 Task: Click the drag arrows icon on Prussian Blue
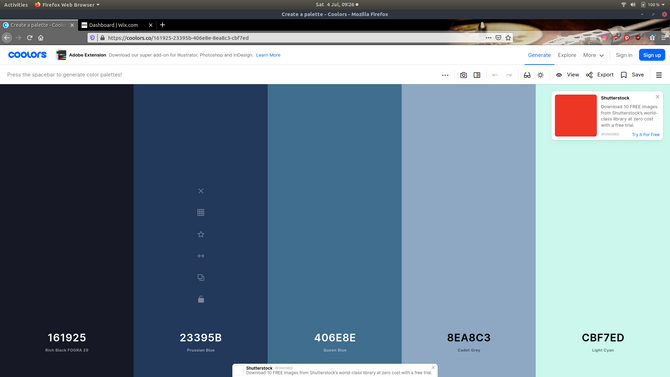[x=201, y=256]
